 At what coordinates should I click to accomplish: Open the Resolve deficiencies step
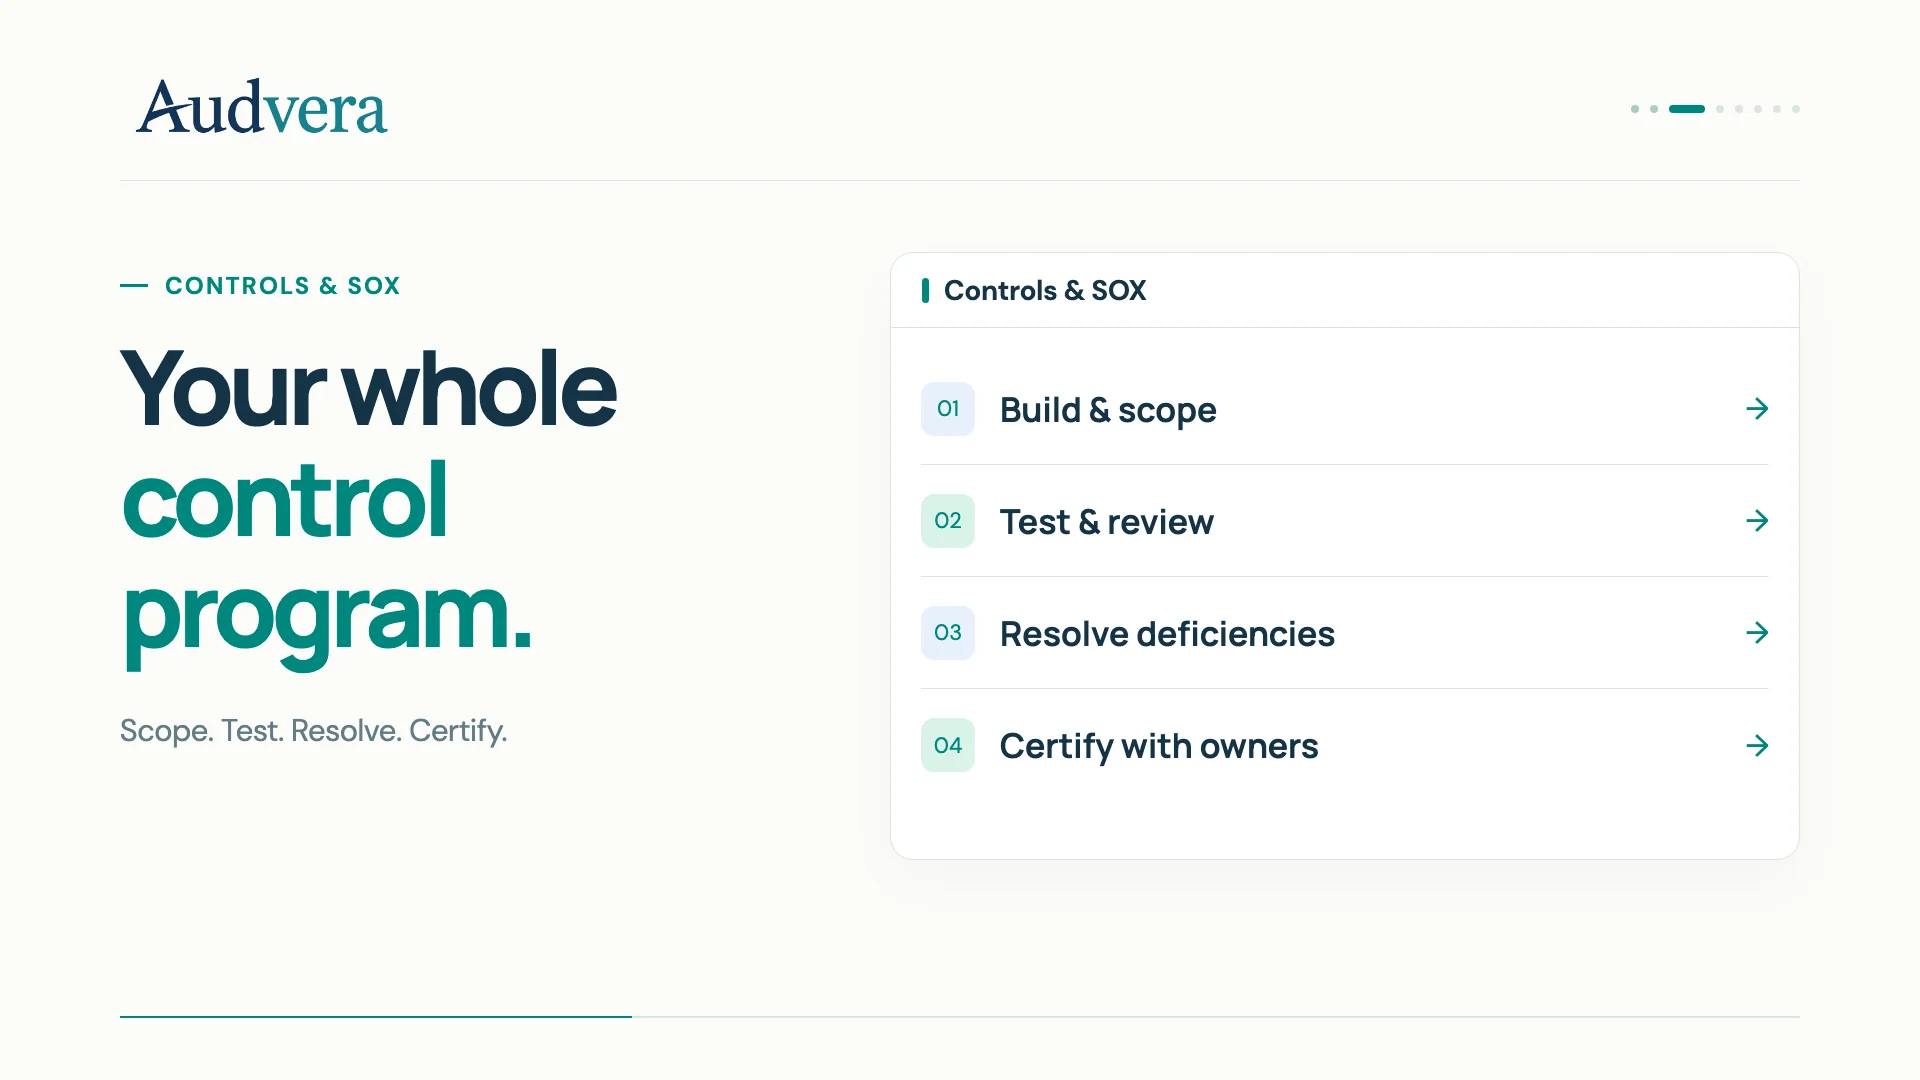(1345, 633)
